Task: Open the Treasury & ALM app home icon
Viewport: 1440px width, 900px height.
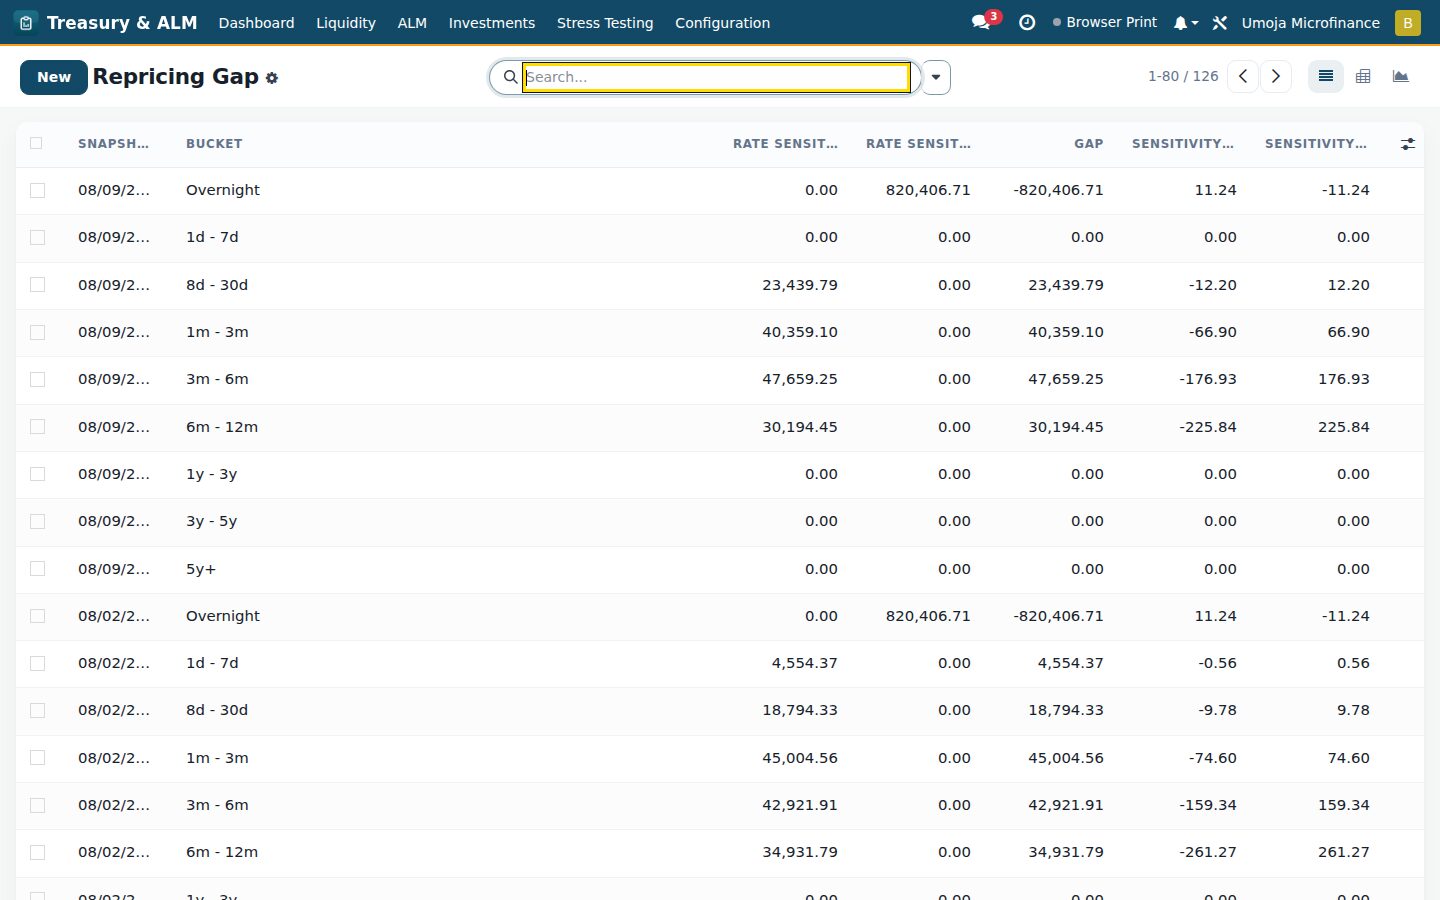Action: tap(27, 22)
